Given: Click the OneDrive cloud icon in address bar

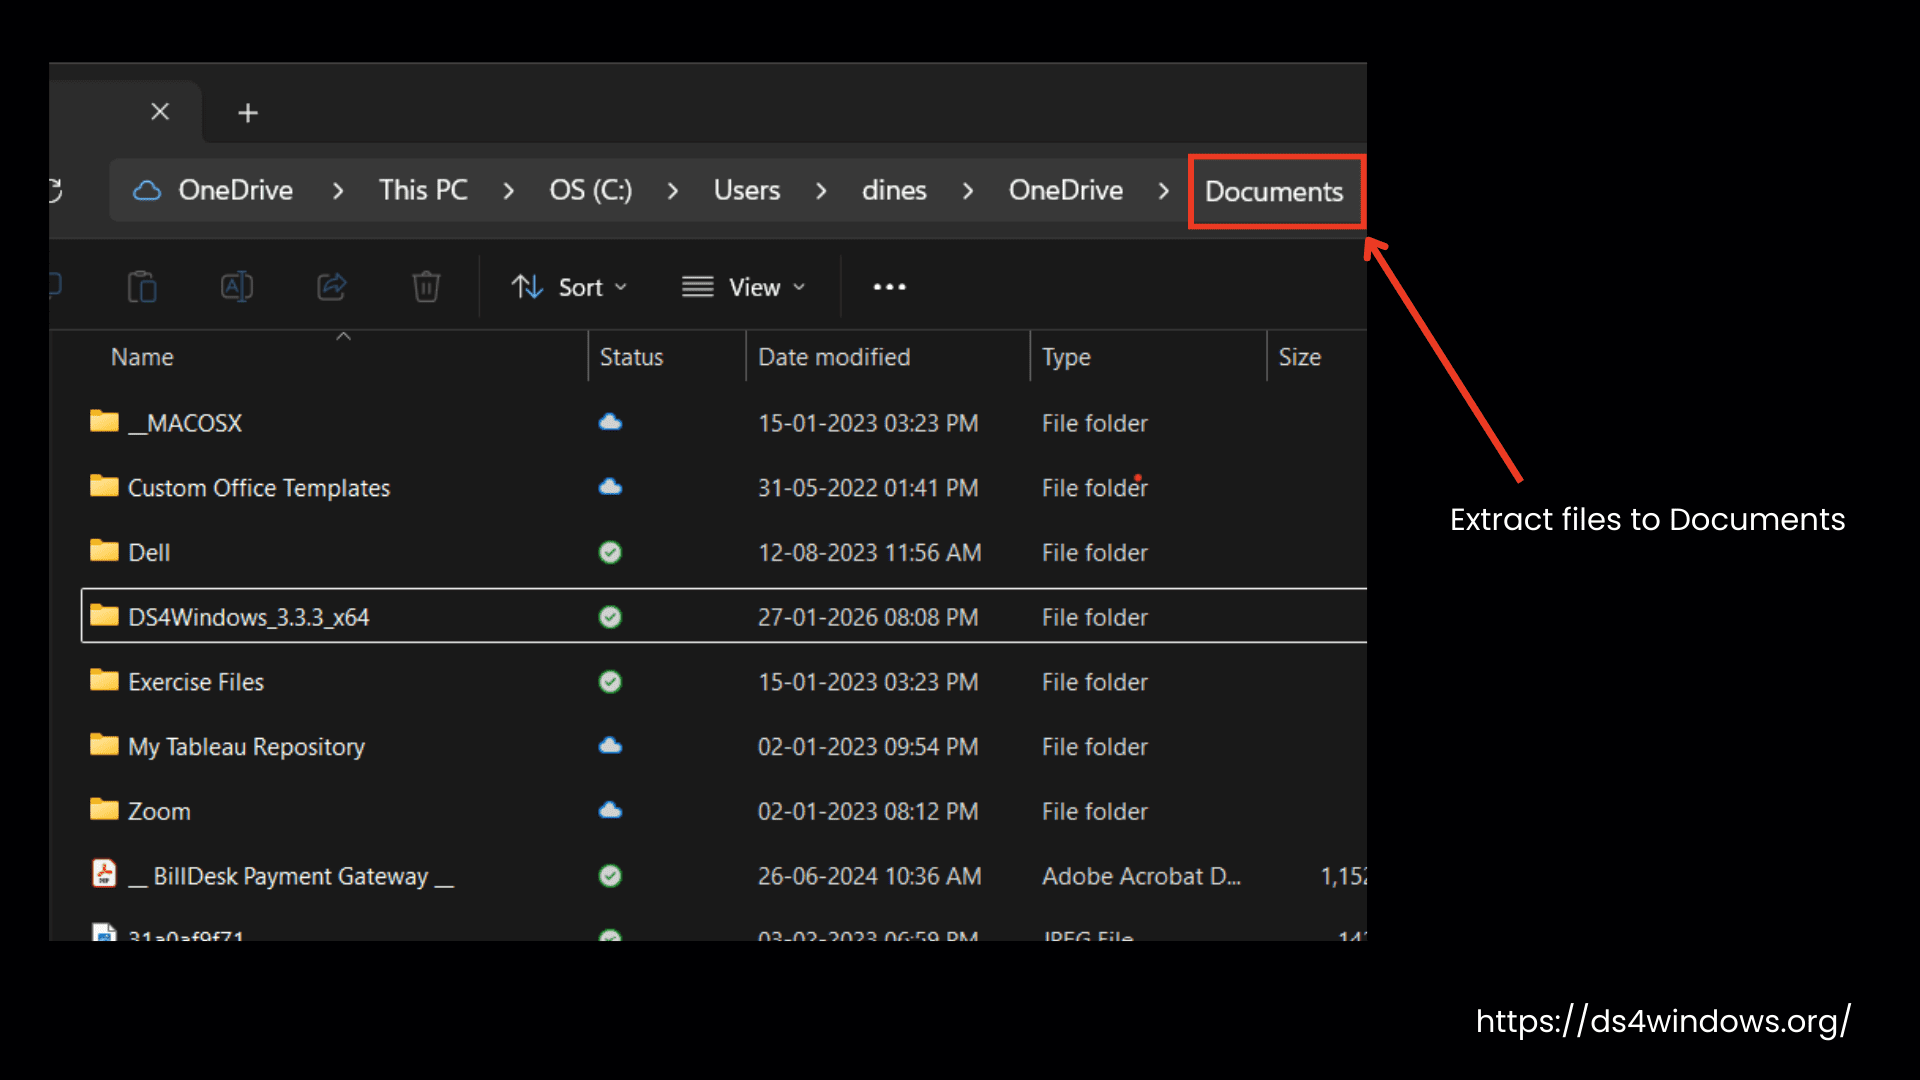Looking at the screenshot, I should [x=147, y=190].
